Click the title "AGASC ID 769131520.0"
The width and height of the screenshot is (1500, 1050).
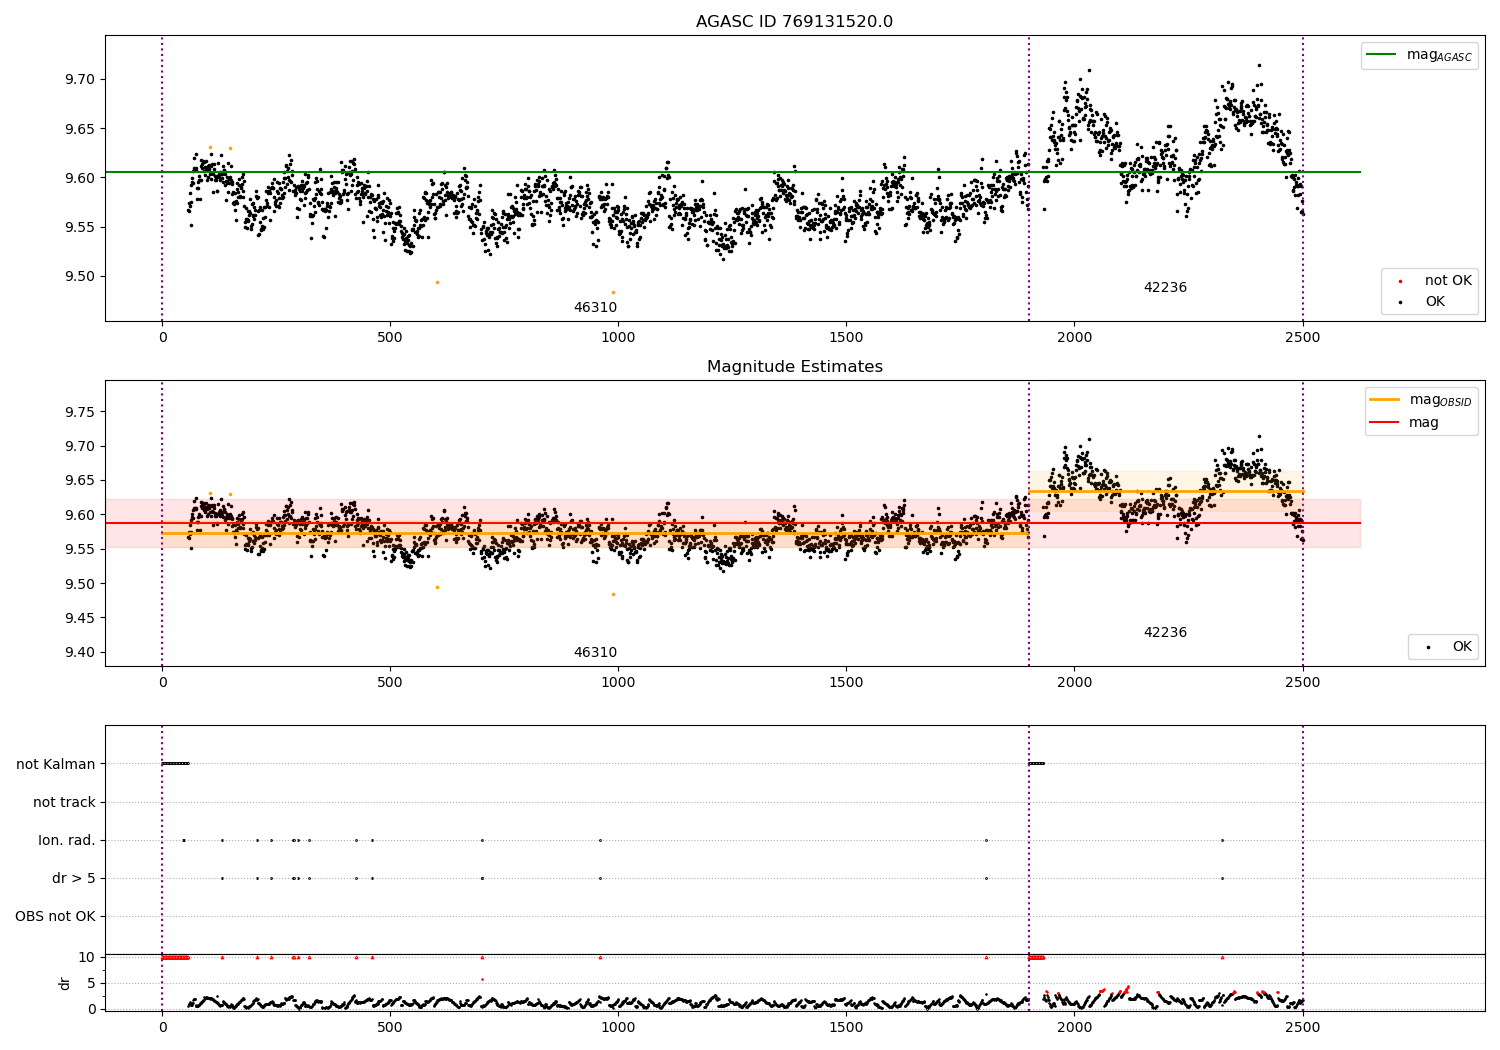pyautogui.click(x=794, y=22)
